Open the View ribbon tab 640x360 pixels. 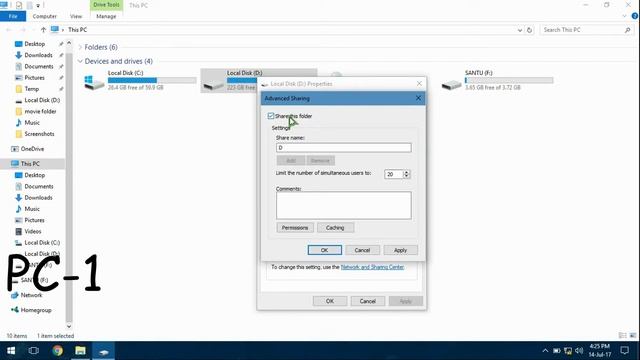[76, 16]
